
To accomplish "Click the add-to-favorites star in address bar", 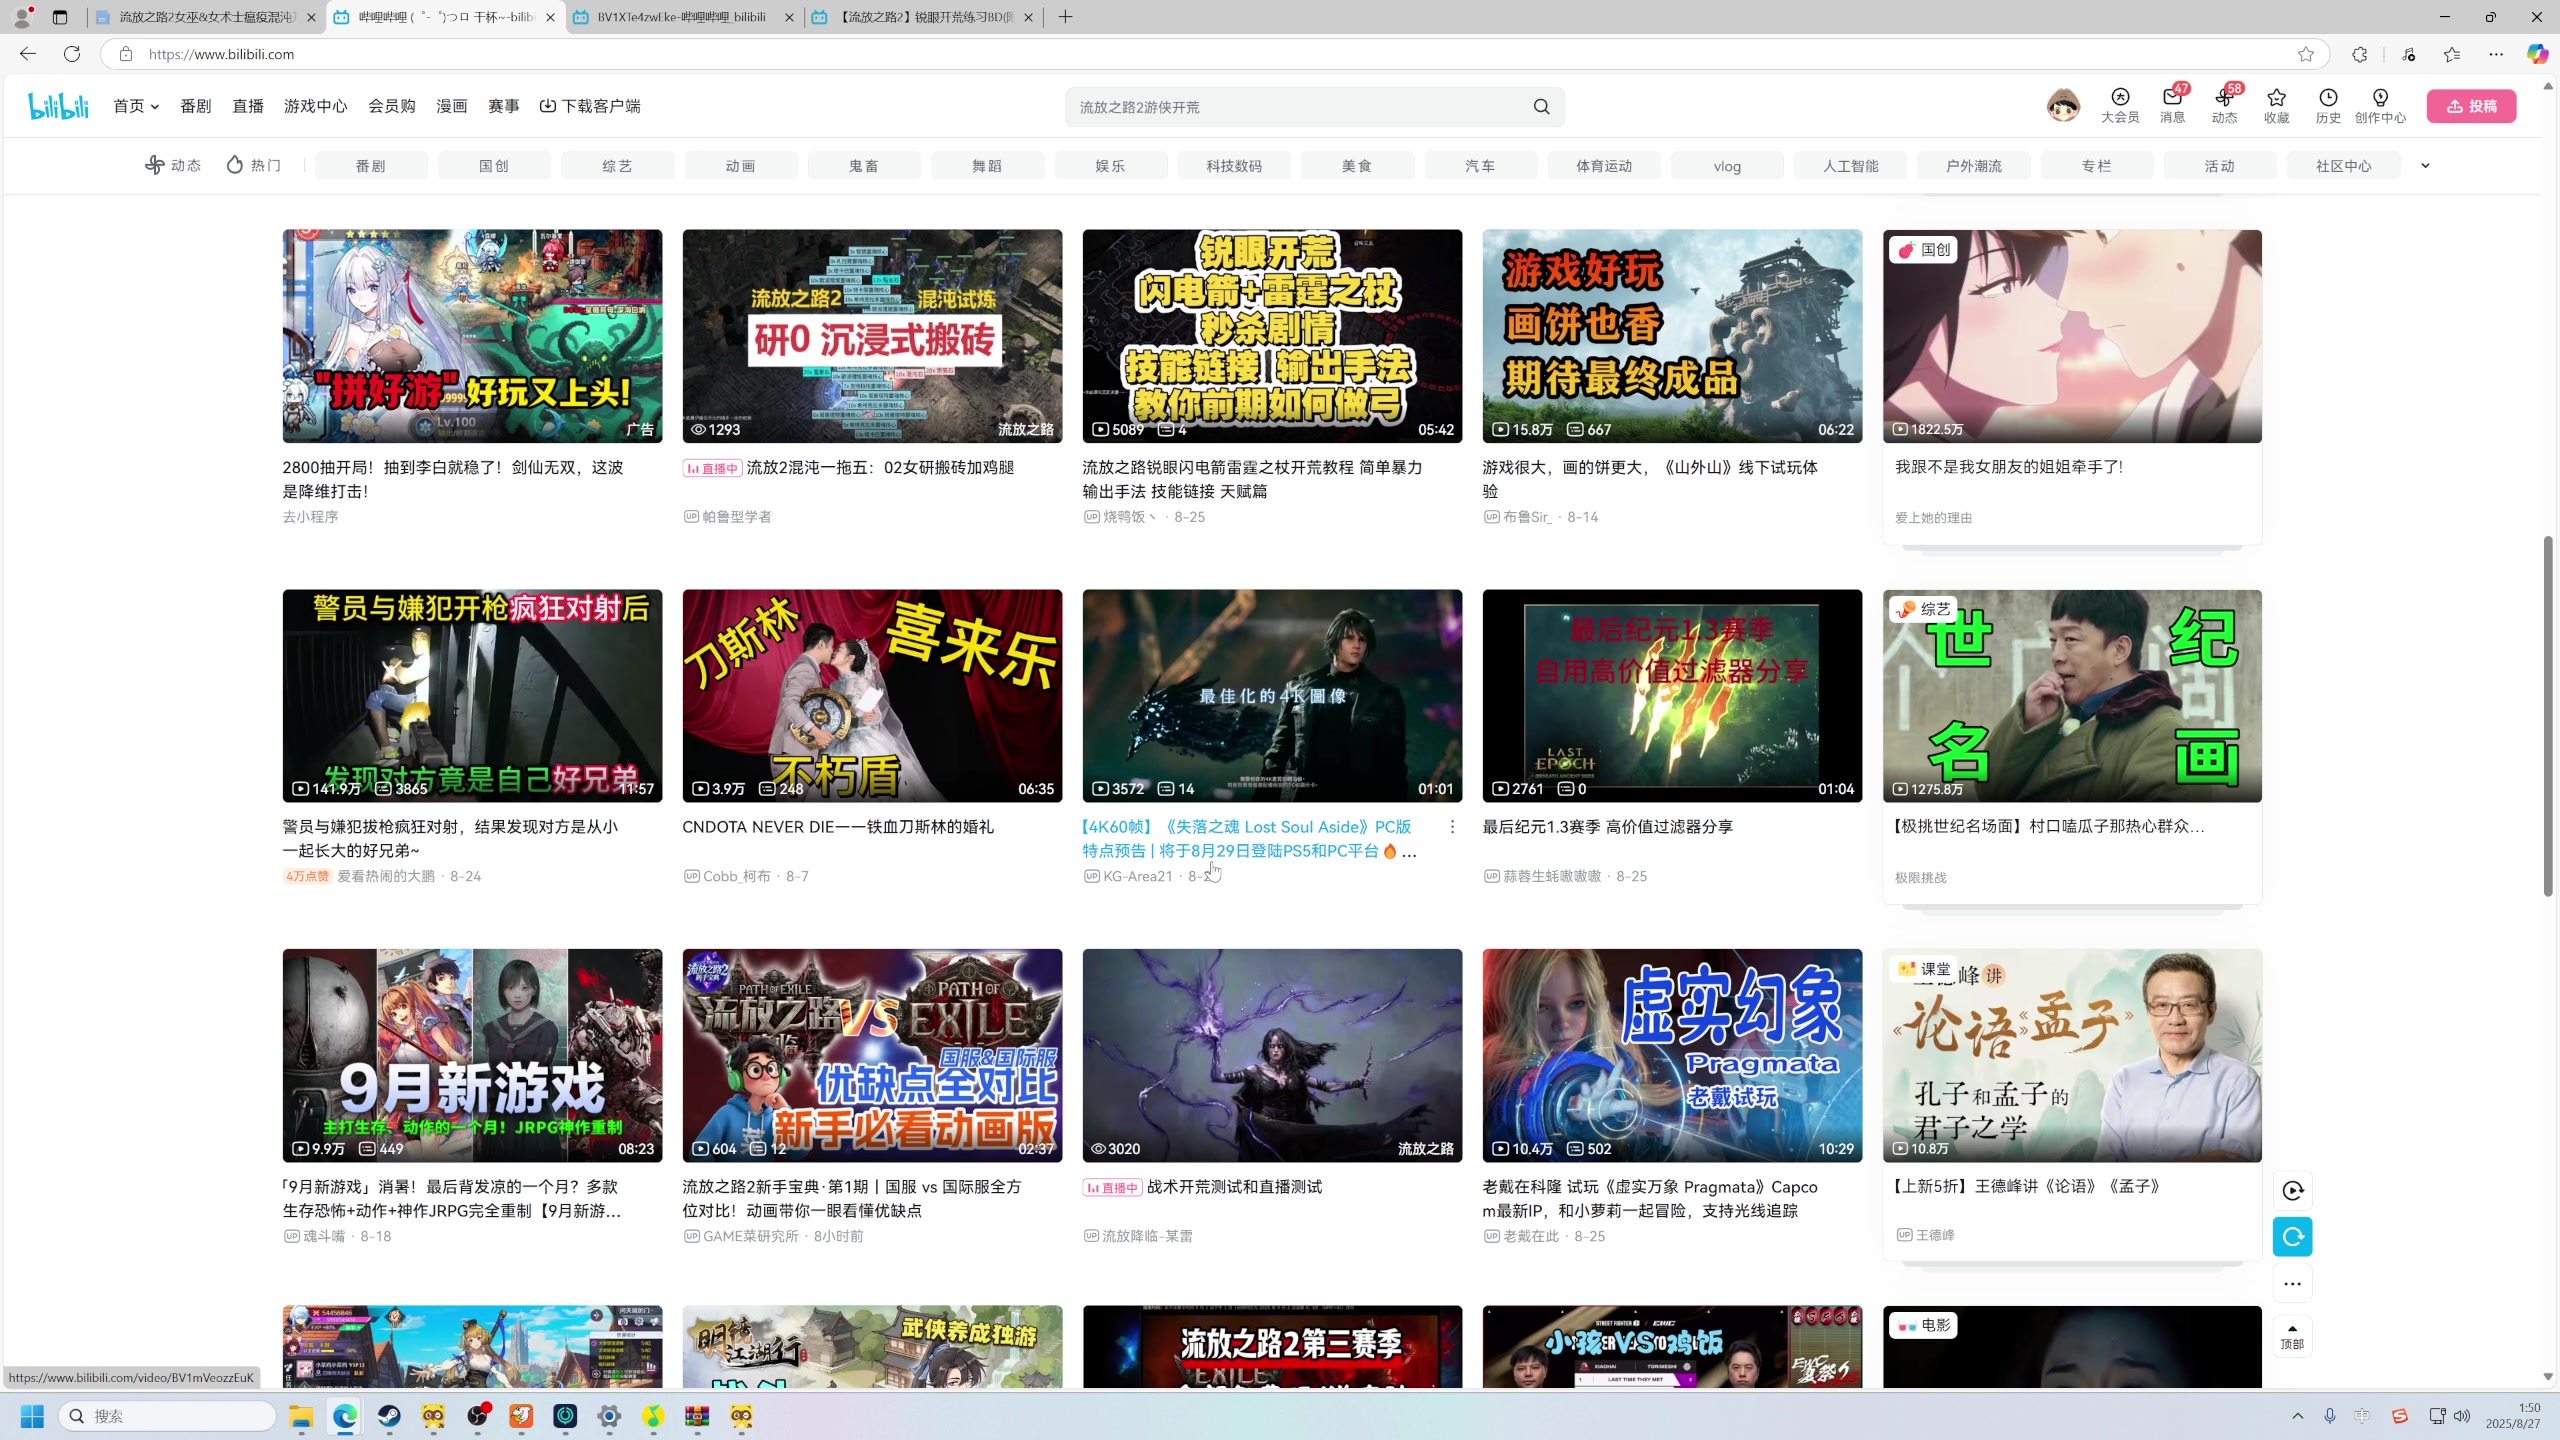I will click(x=2306, y=54).
